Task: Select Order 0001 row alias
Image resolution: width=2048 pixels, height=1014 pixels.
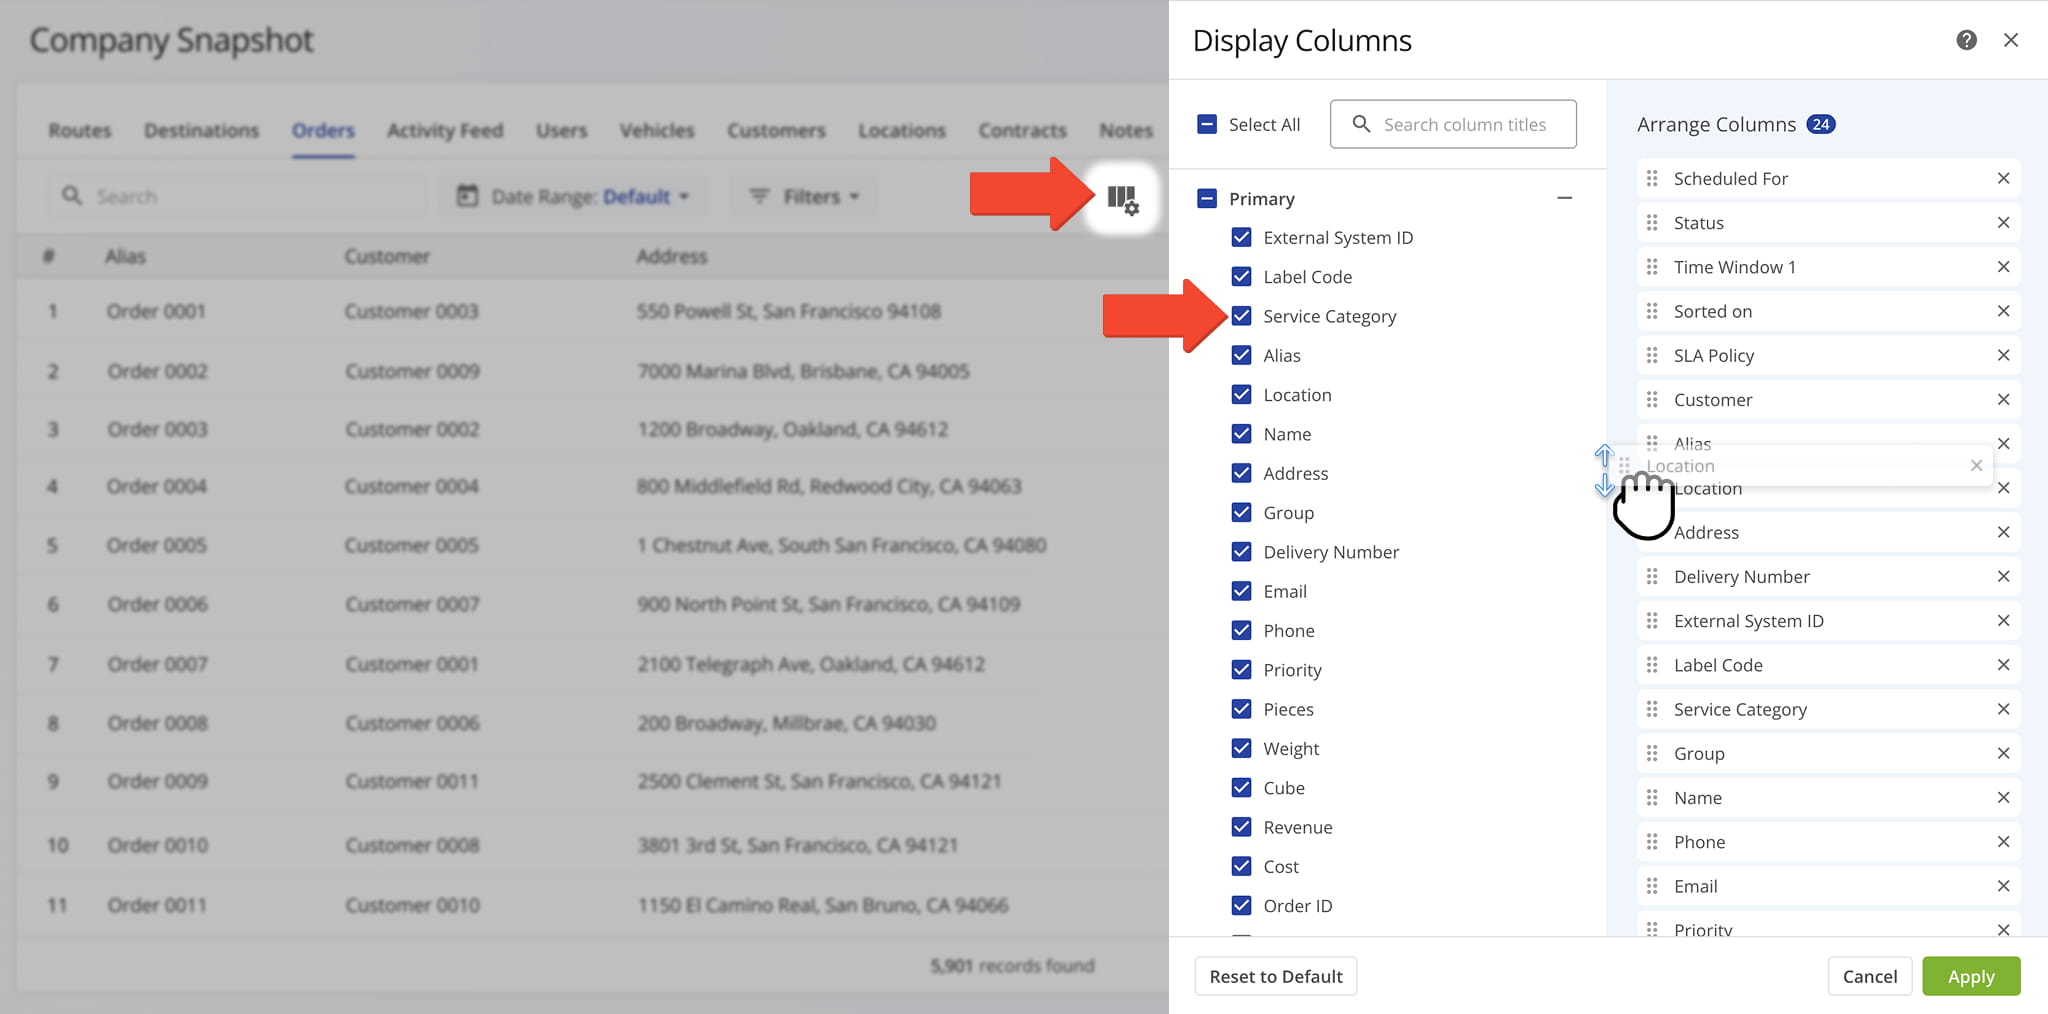Action: tap(156, 311)
